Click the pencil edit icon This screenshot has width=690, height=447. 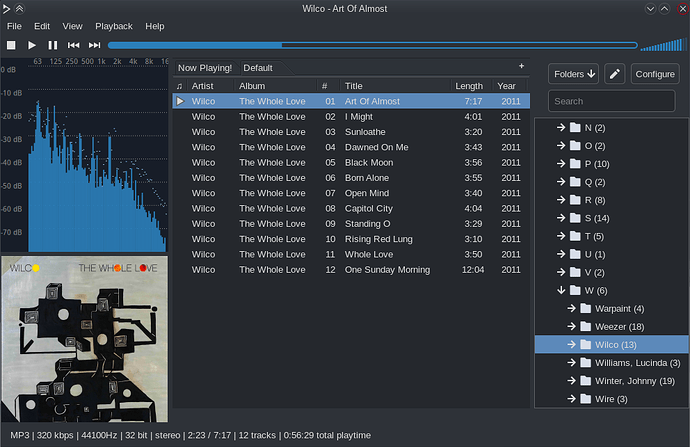(x=615, y=74)
